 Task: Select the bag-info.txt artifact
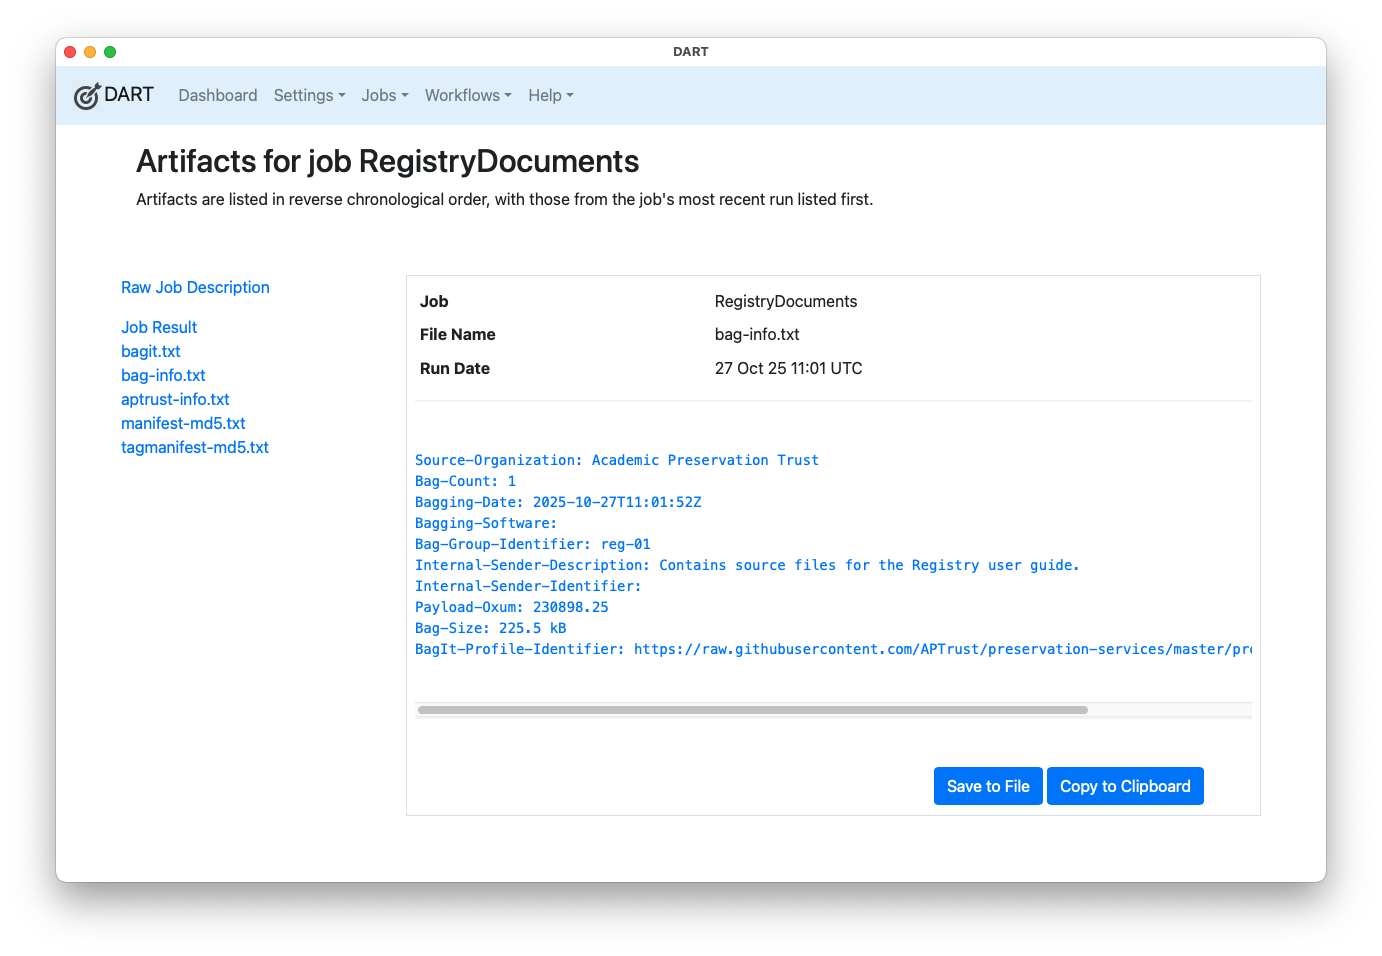(x=163, y=375)
